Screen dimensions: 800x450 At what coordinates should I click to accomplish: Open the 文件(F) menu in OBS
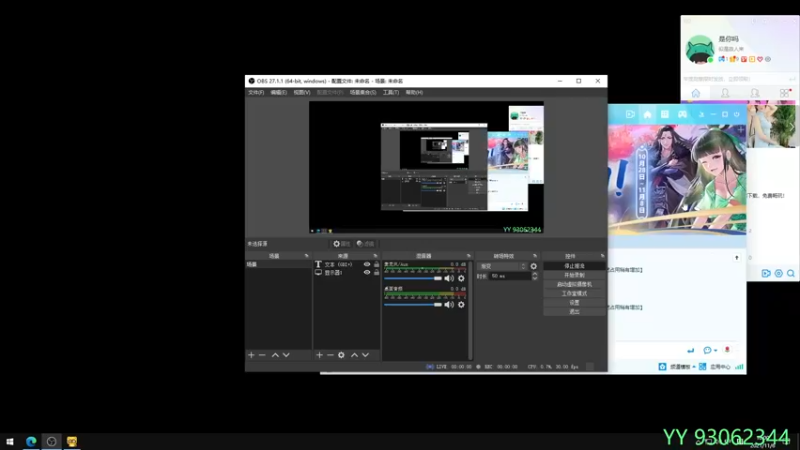tap(256, 92)
